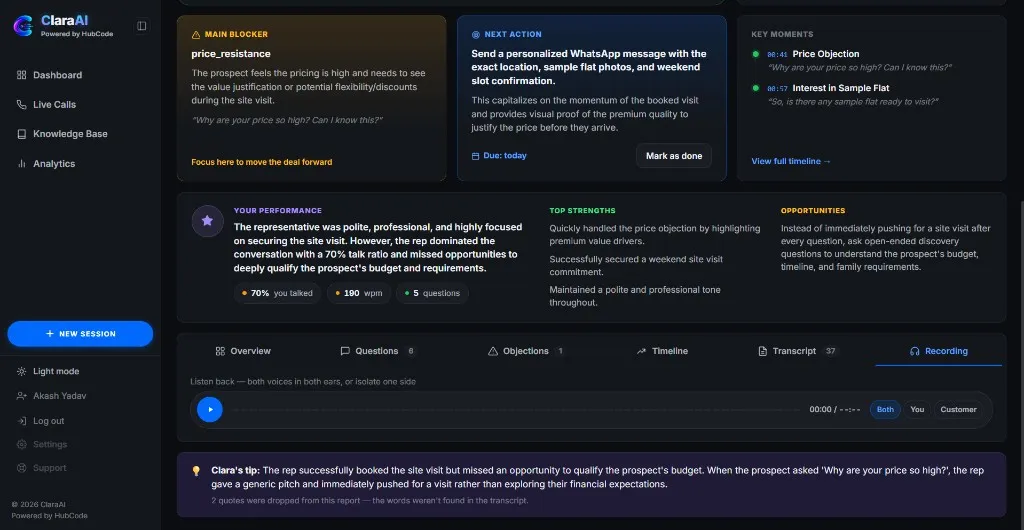This screenshot has height=530, width=1024.
Task: Click the 190 wpm chip
Action: tap(359, 293)
